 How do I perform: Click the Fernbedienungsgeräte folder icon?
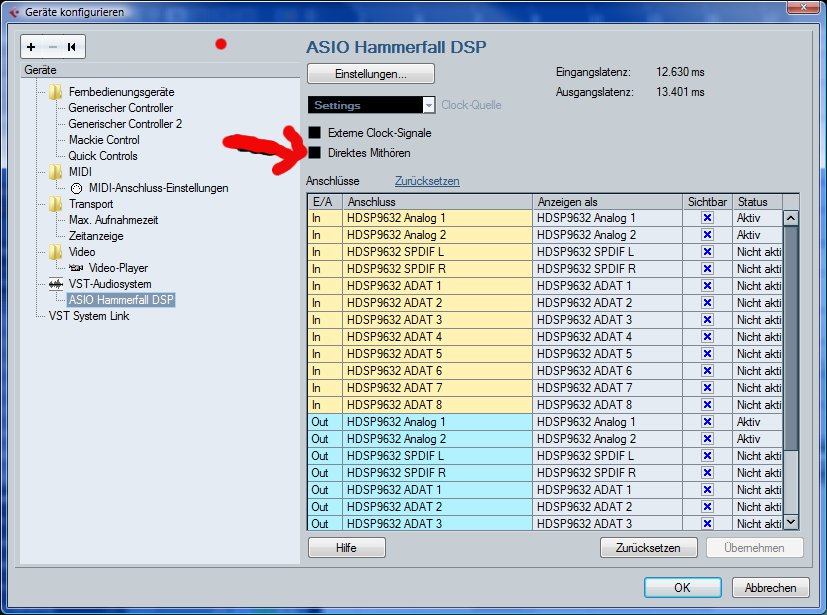(55, 92)
